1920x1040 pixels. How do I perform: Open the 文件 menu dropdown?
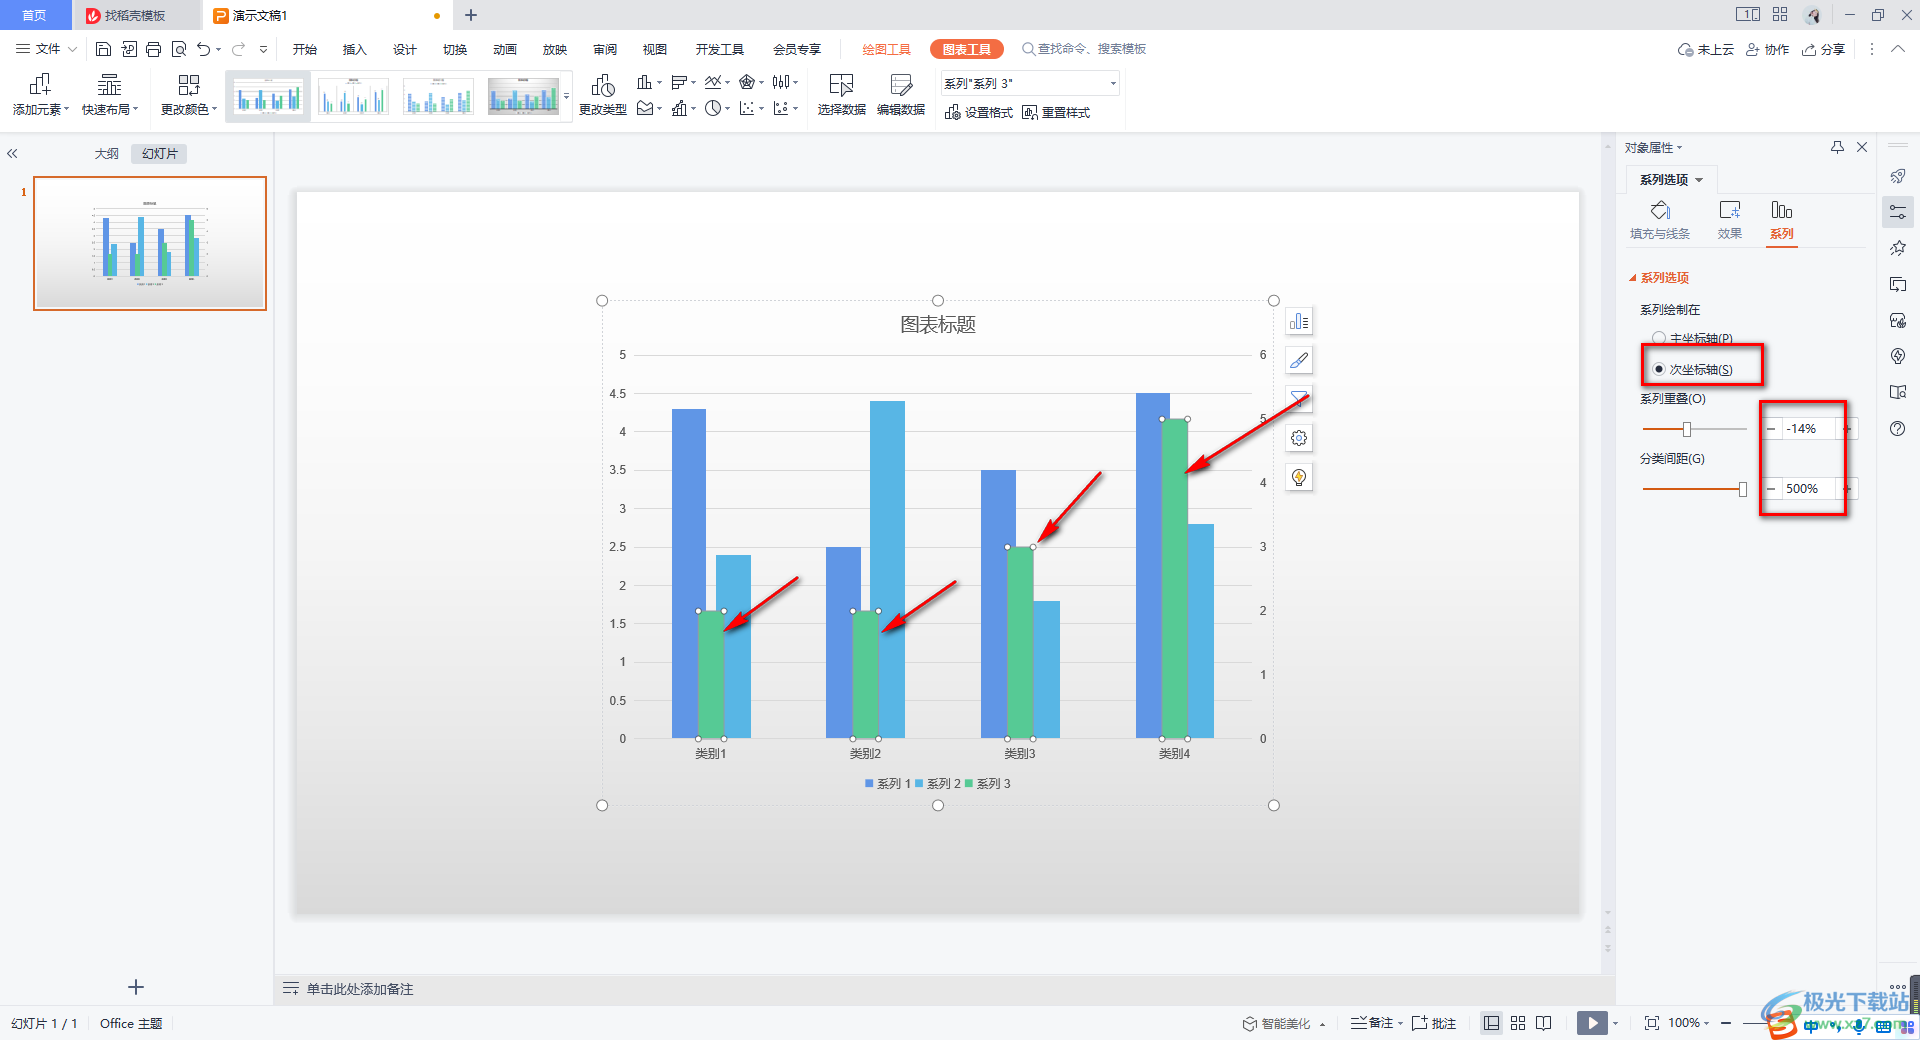[46, 49]
